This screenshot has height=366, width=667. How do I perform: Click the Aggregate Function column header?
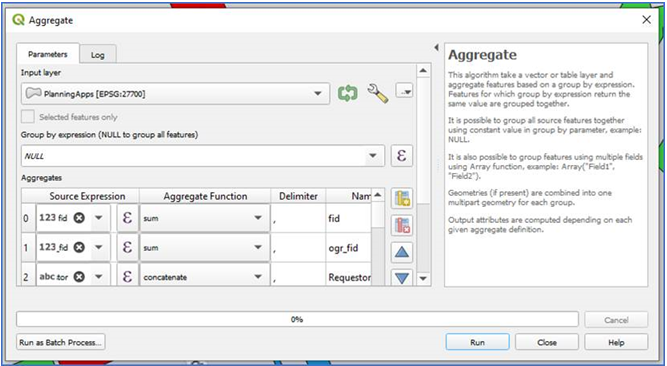click(205, 196)
